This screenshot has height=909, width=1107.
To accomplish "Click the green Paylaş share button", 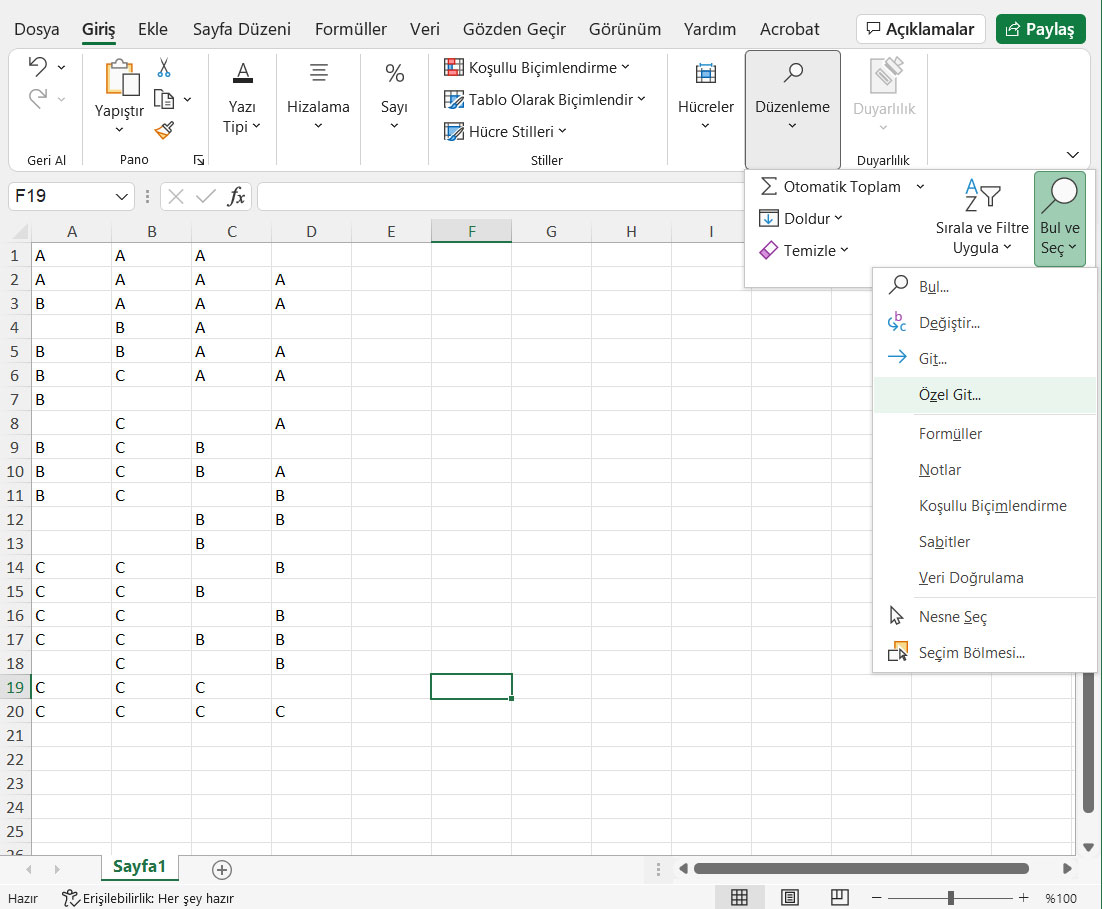I will point(1041,29).
